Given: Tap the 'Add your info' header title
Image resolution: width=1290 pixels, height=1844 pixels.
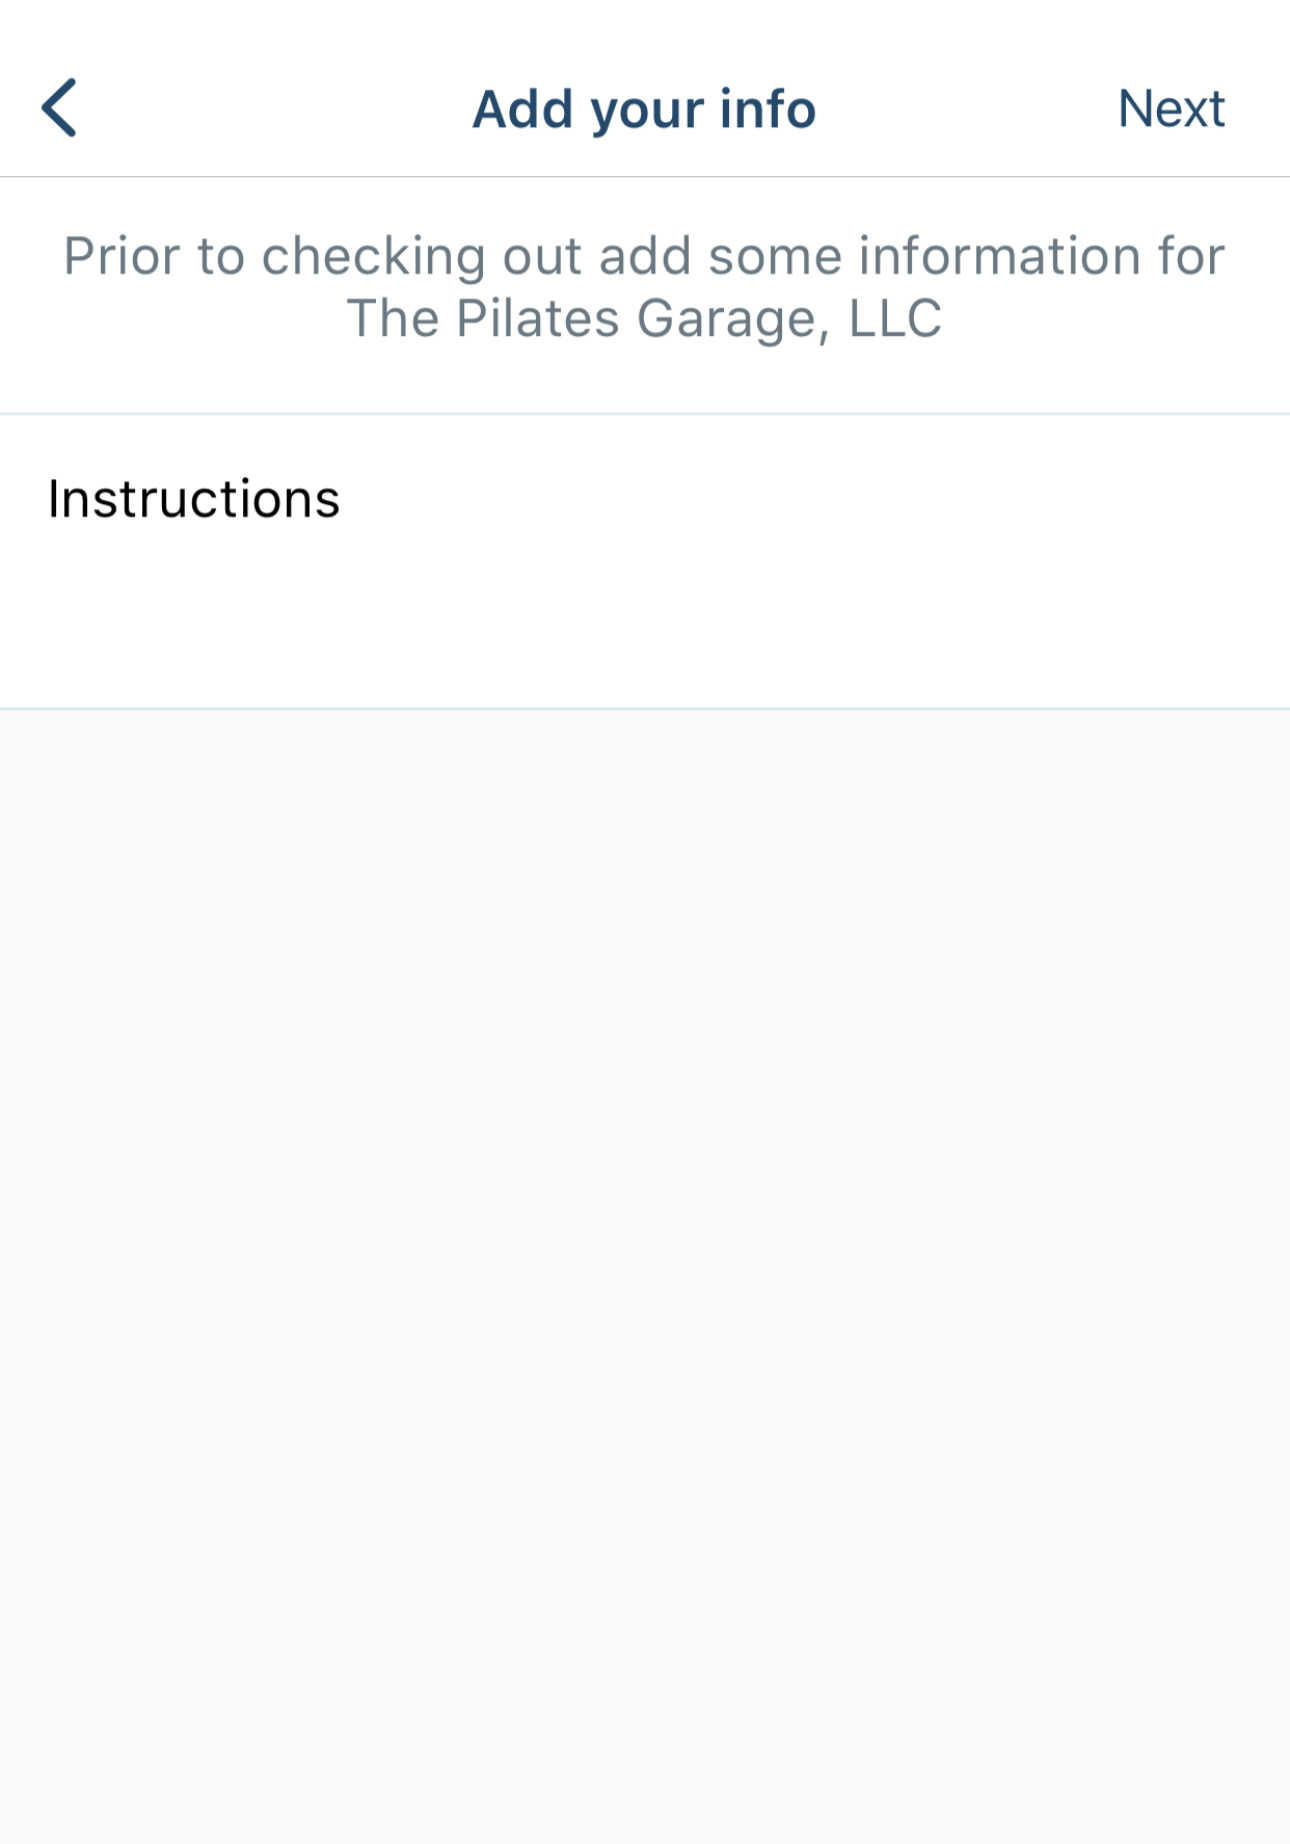Looking at the screenshot, I should pos(644,108).
